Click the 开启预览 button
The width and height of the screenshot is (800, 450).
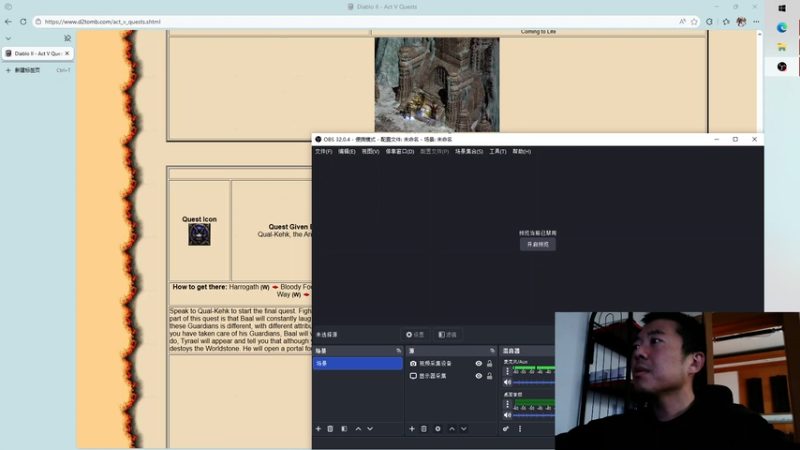(x=537, y=244)
